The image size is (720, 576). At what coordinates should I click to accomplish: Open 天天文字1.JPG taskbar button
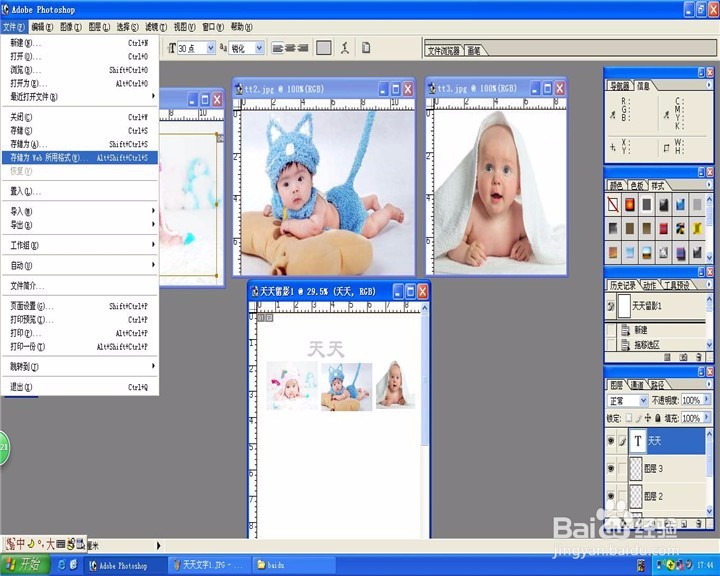coord(210,565)
